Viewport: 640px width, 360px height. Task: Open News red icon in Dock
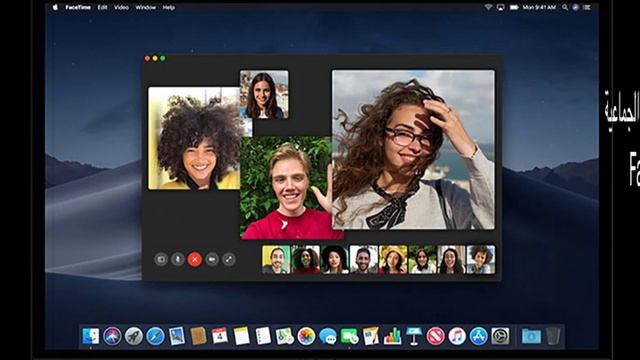coord(436,336)
